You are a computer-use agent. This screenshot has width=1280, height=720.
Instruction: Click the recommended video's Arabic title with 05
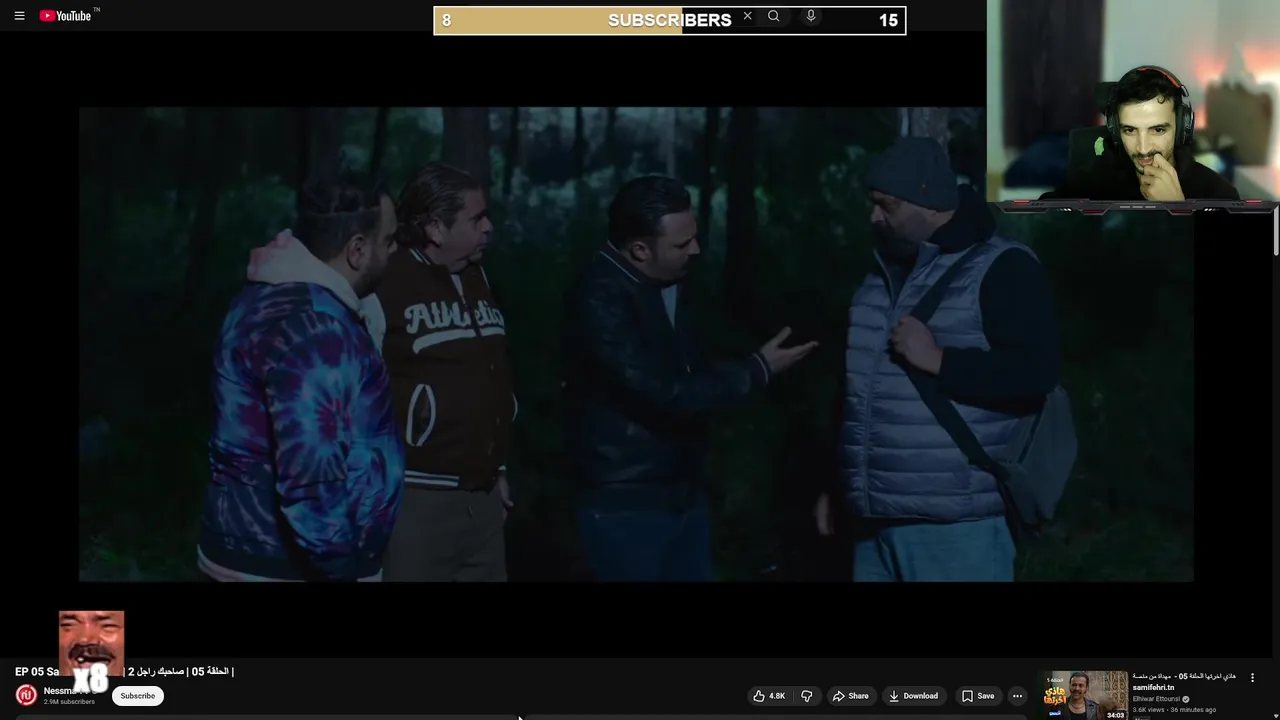pos(1184,676)
